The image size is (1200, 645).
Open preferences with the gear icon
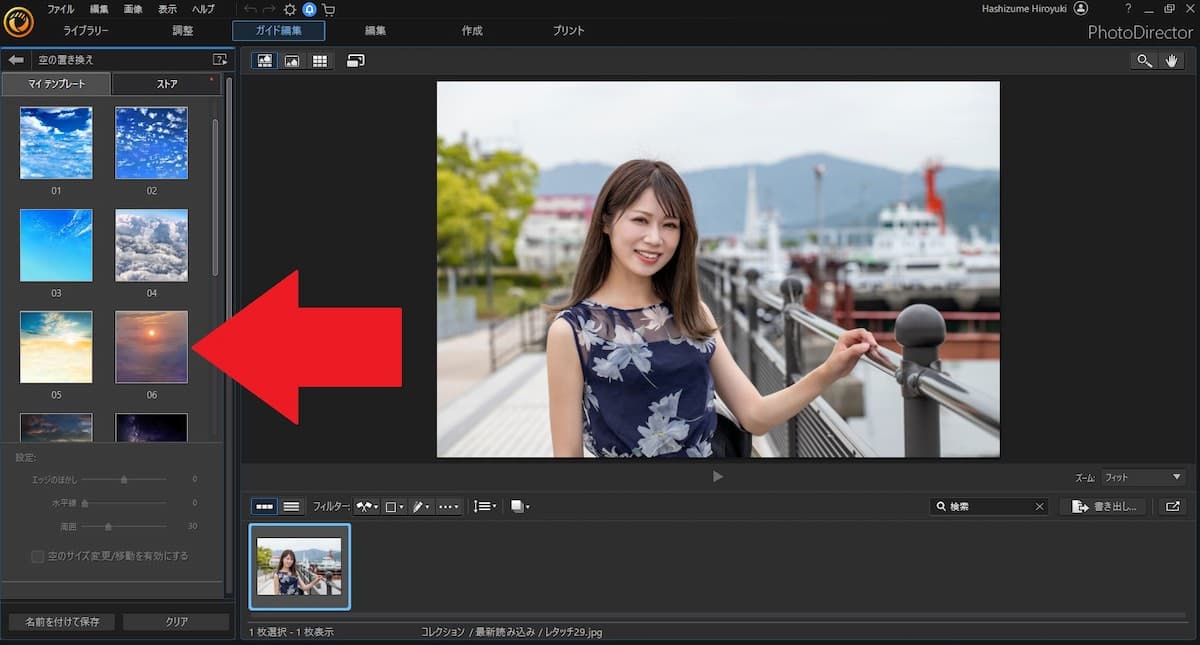tap(290, 9)
